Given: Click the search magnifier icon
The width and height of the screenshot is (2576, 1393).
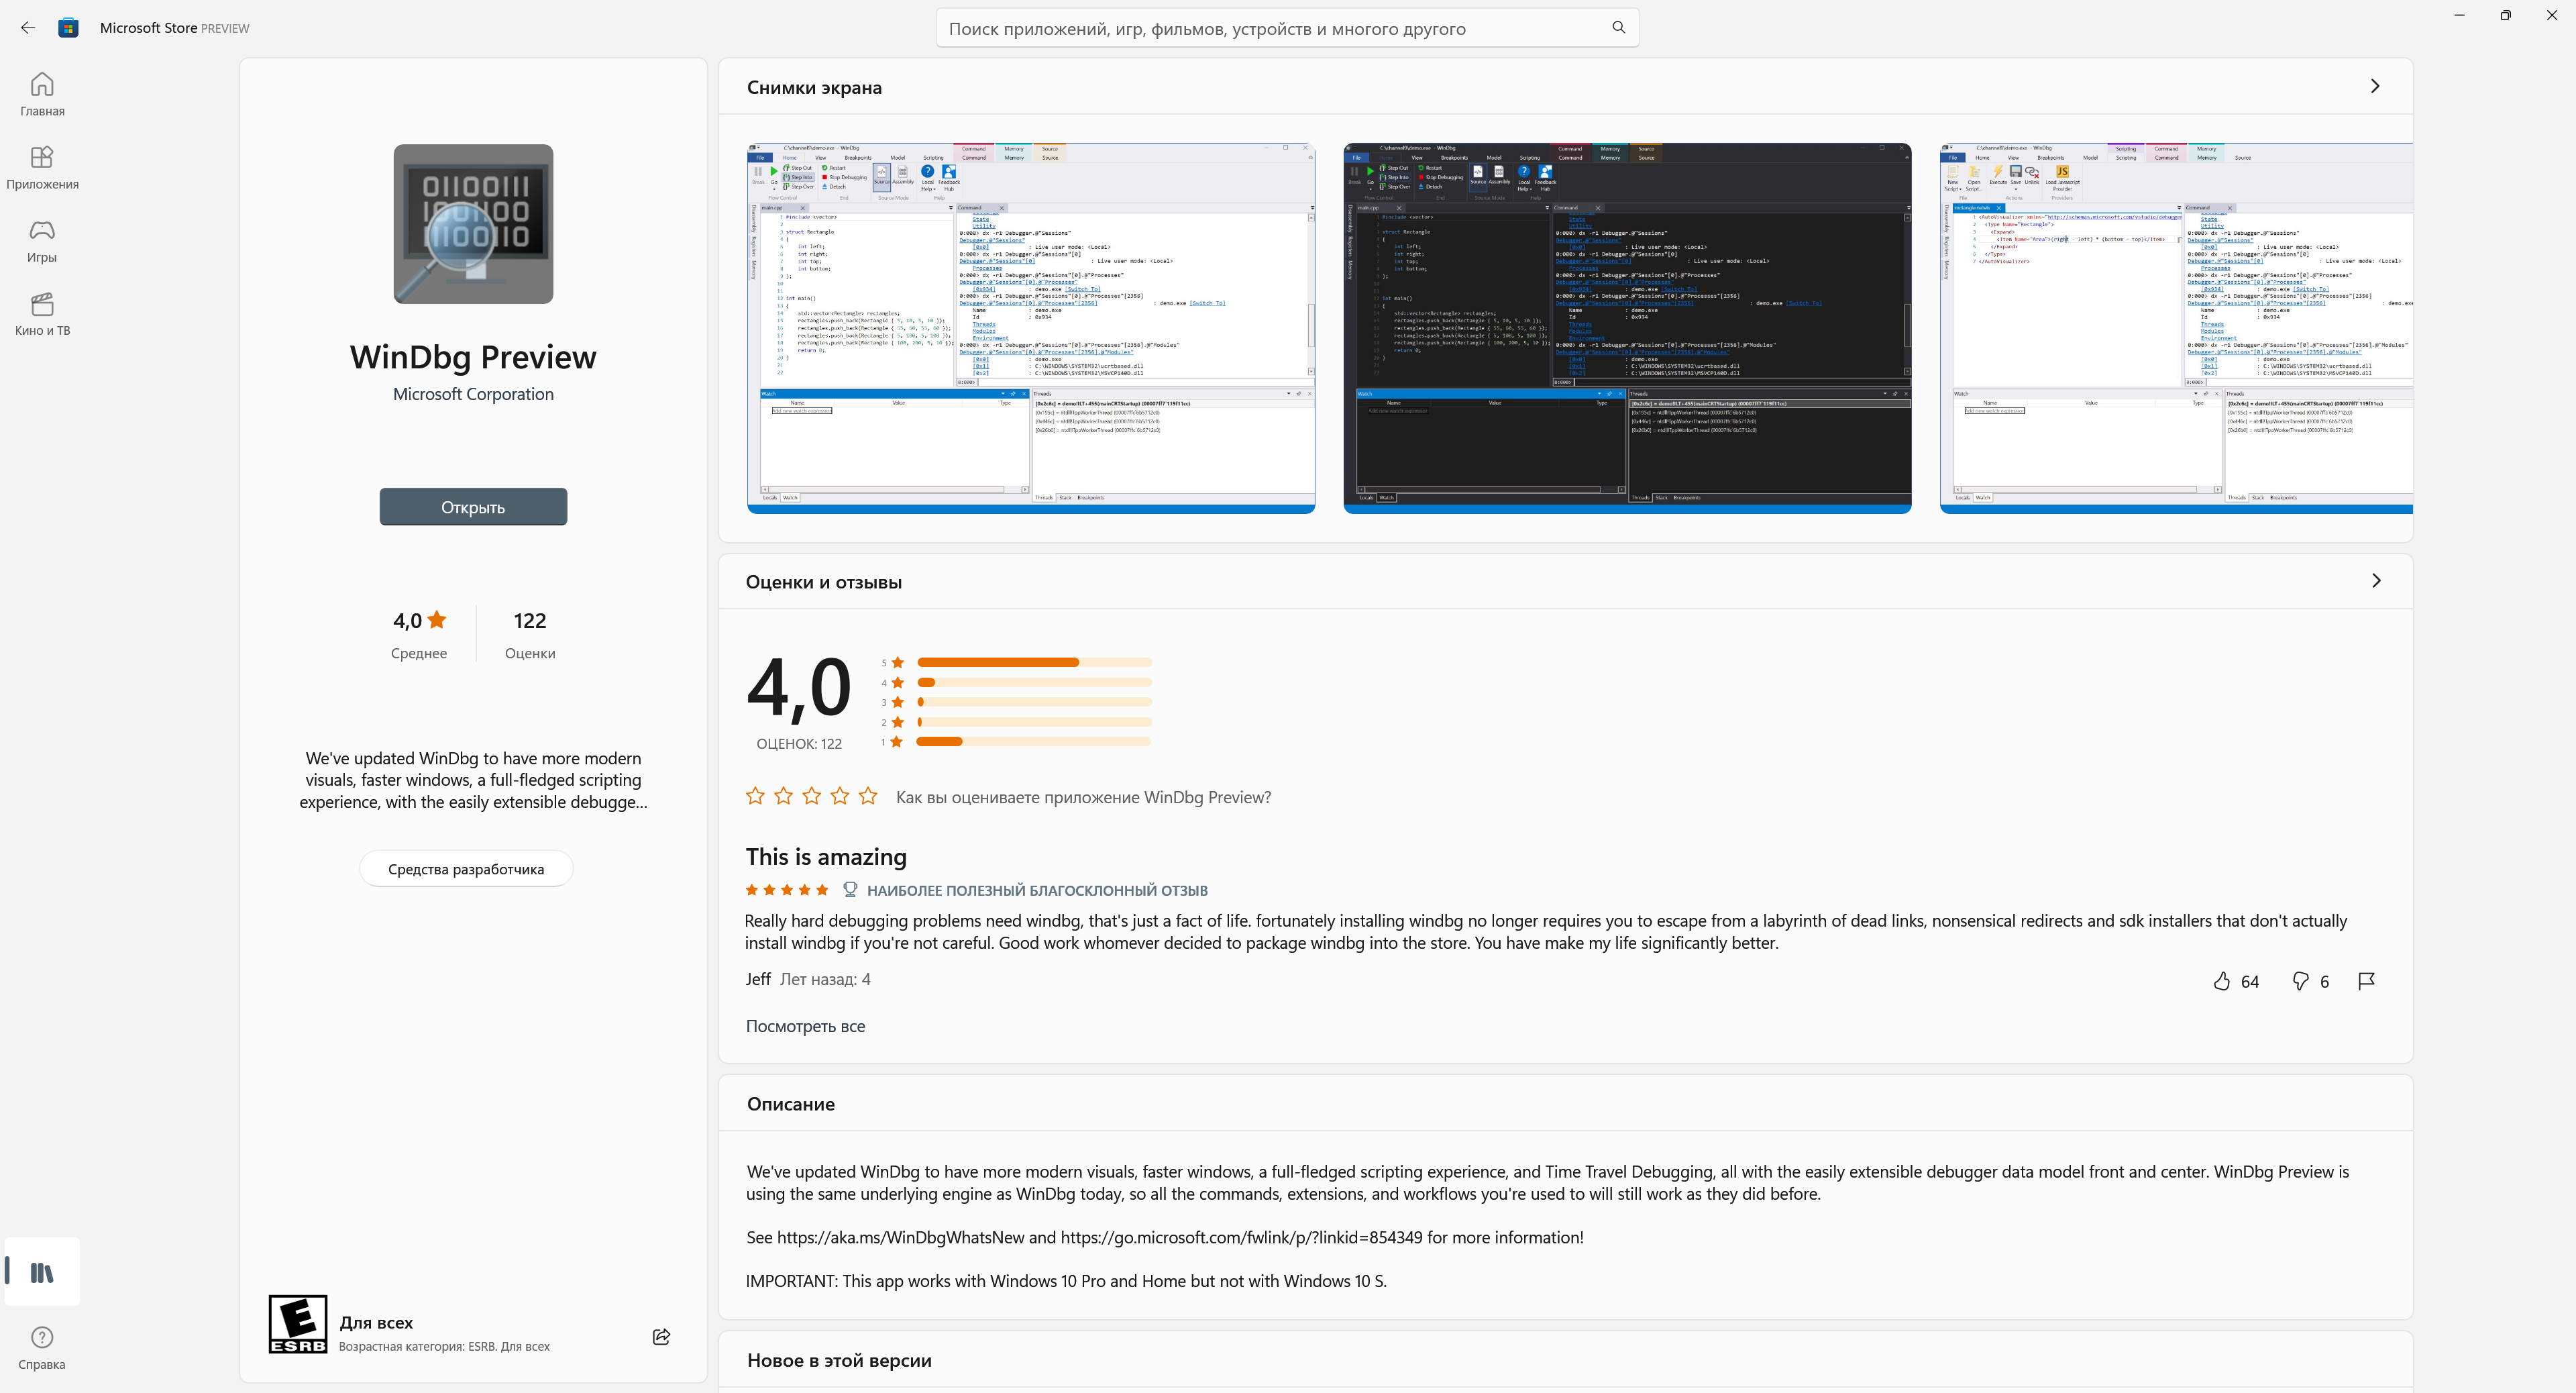Looking at the screenshot, I should click(x=1618, y=28).
